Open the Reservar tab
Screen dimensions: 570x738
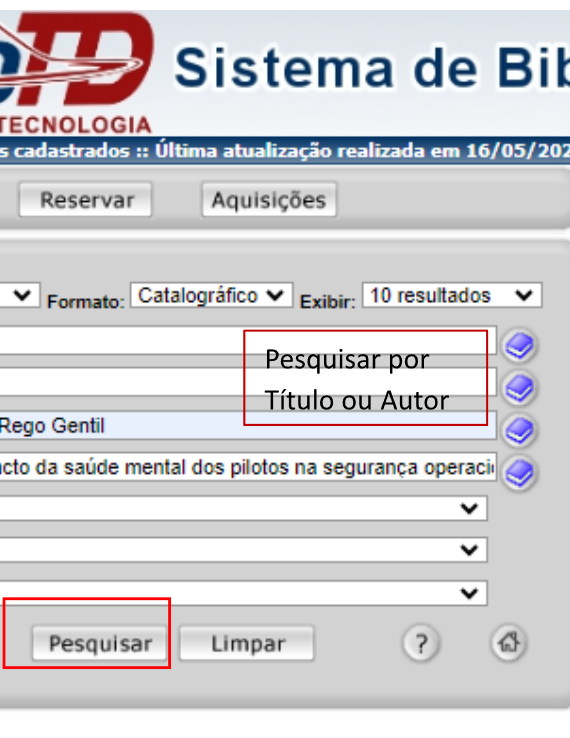click(x=86, y=200)
